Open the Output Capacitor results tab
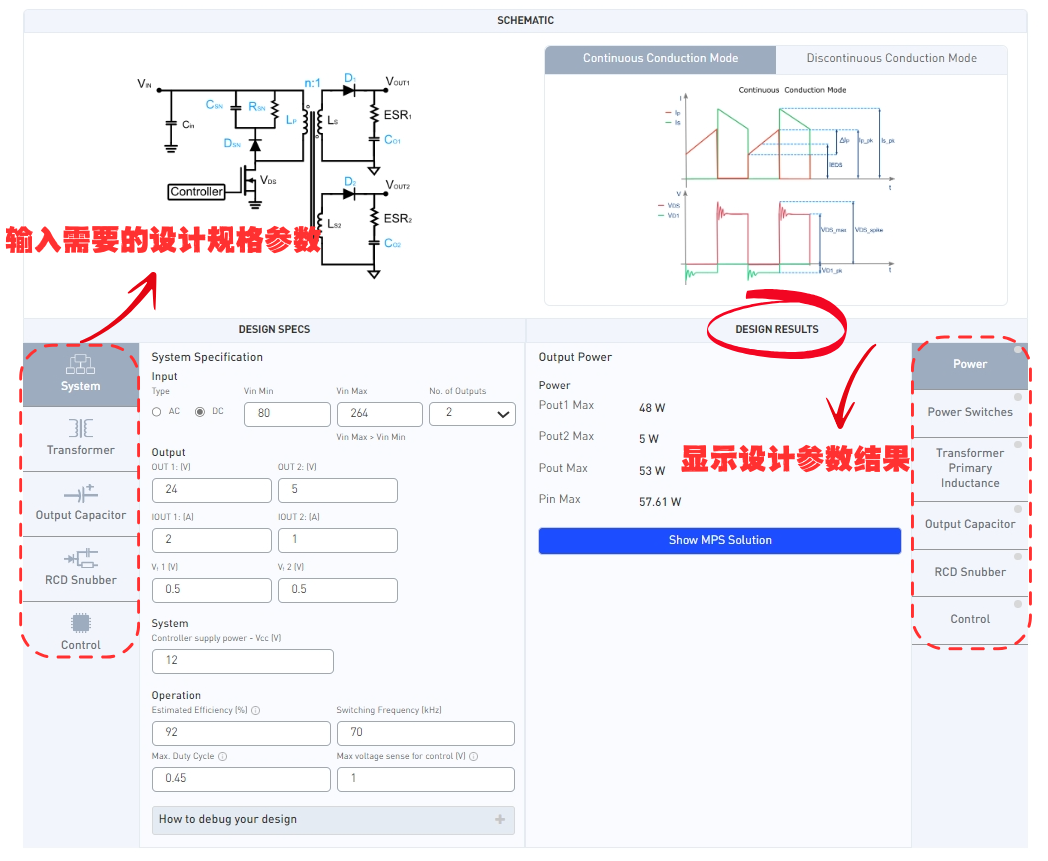The height and width of the screenshot is (861, 1048). click(970, 525)
